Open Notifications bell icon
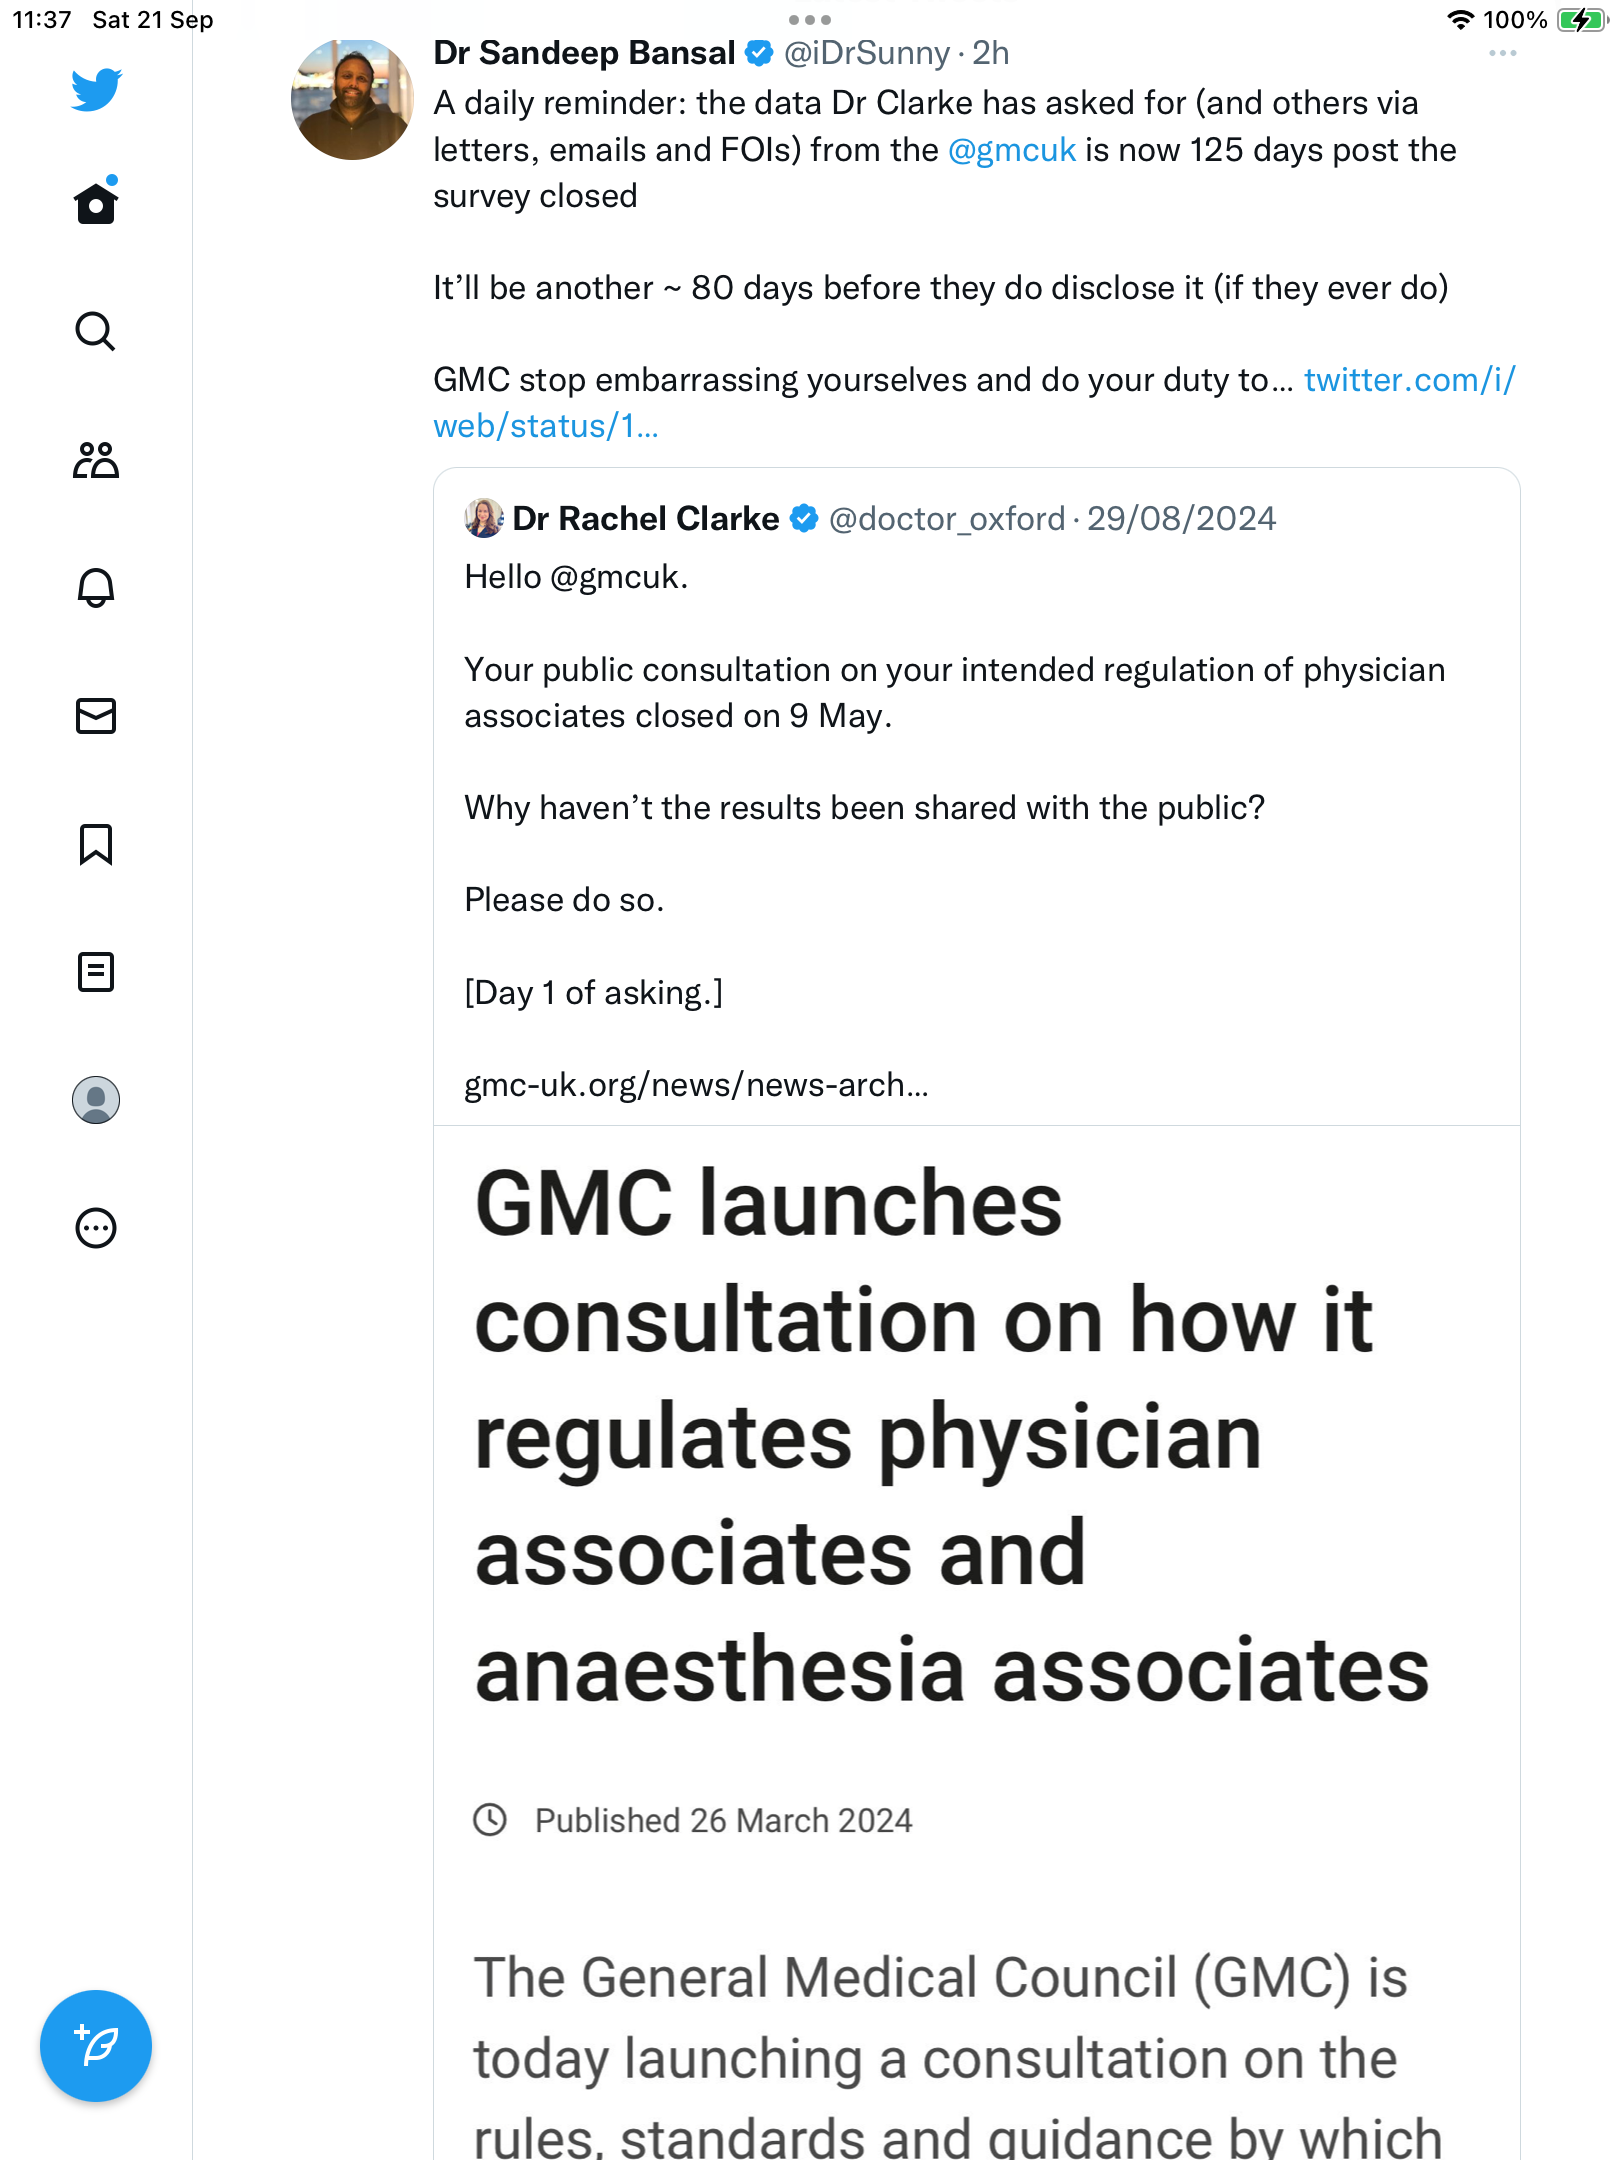This screenshot has width=1620, height=2160. pos(96,588)
